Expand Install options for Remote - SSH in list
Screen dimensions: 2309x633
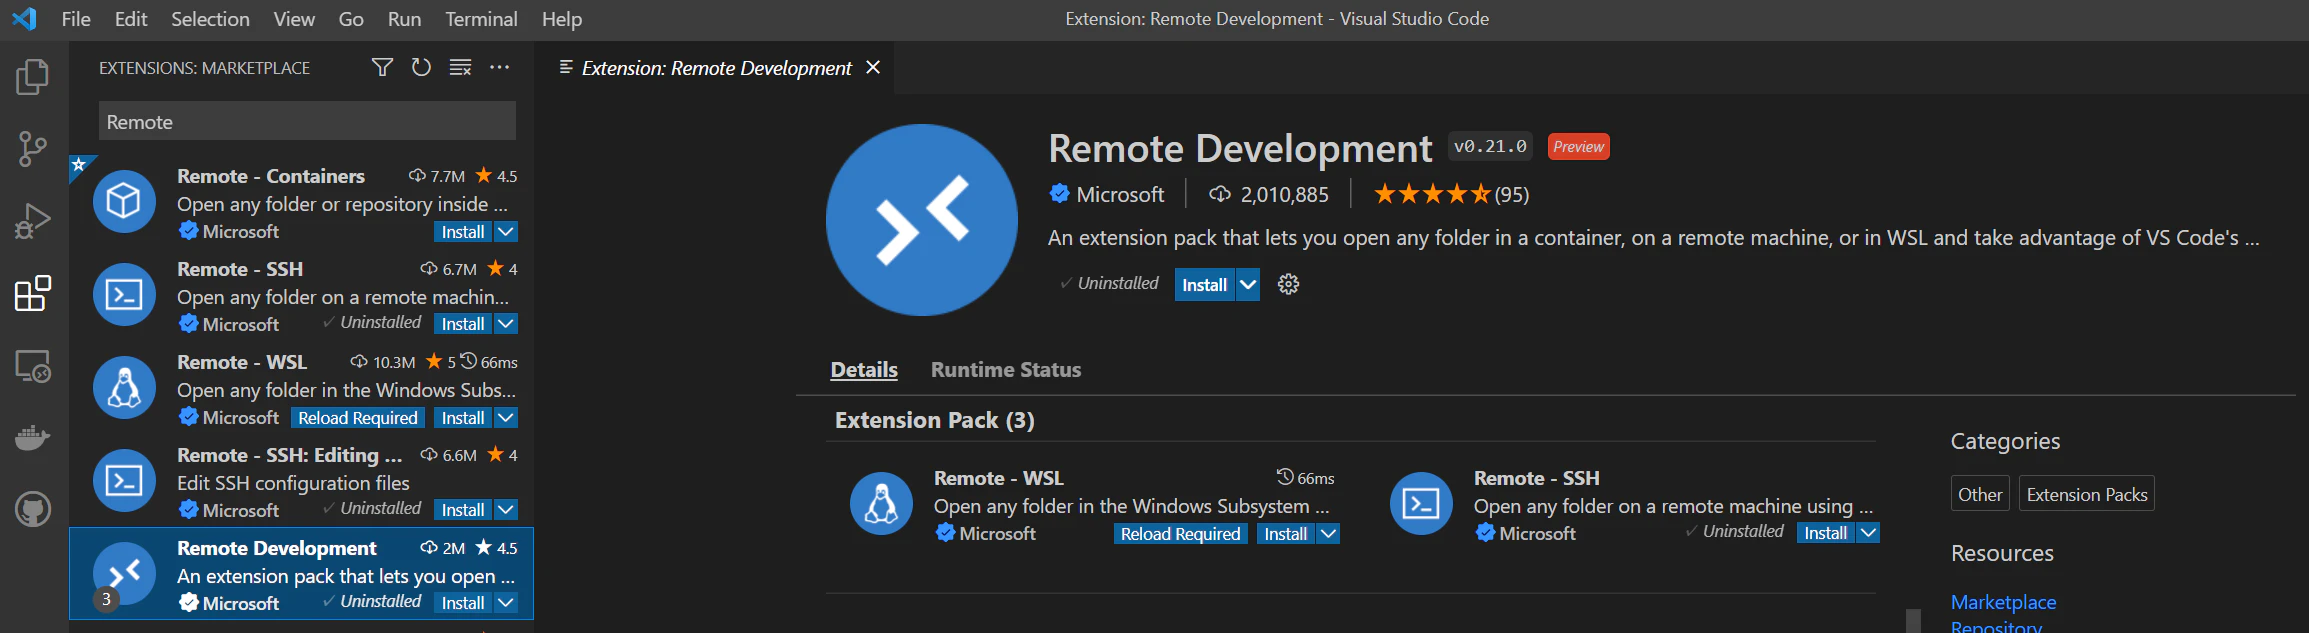(x=506, y=324)
